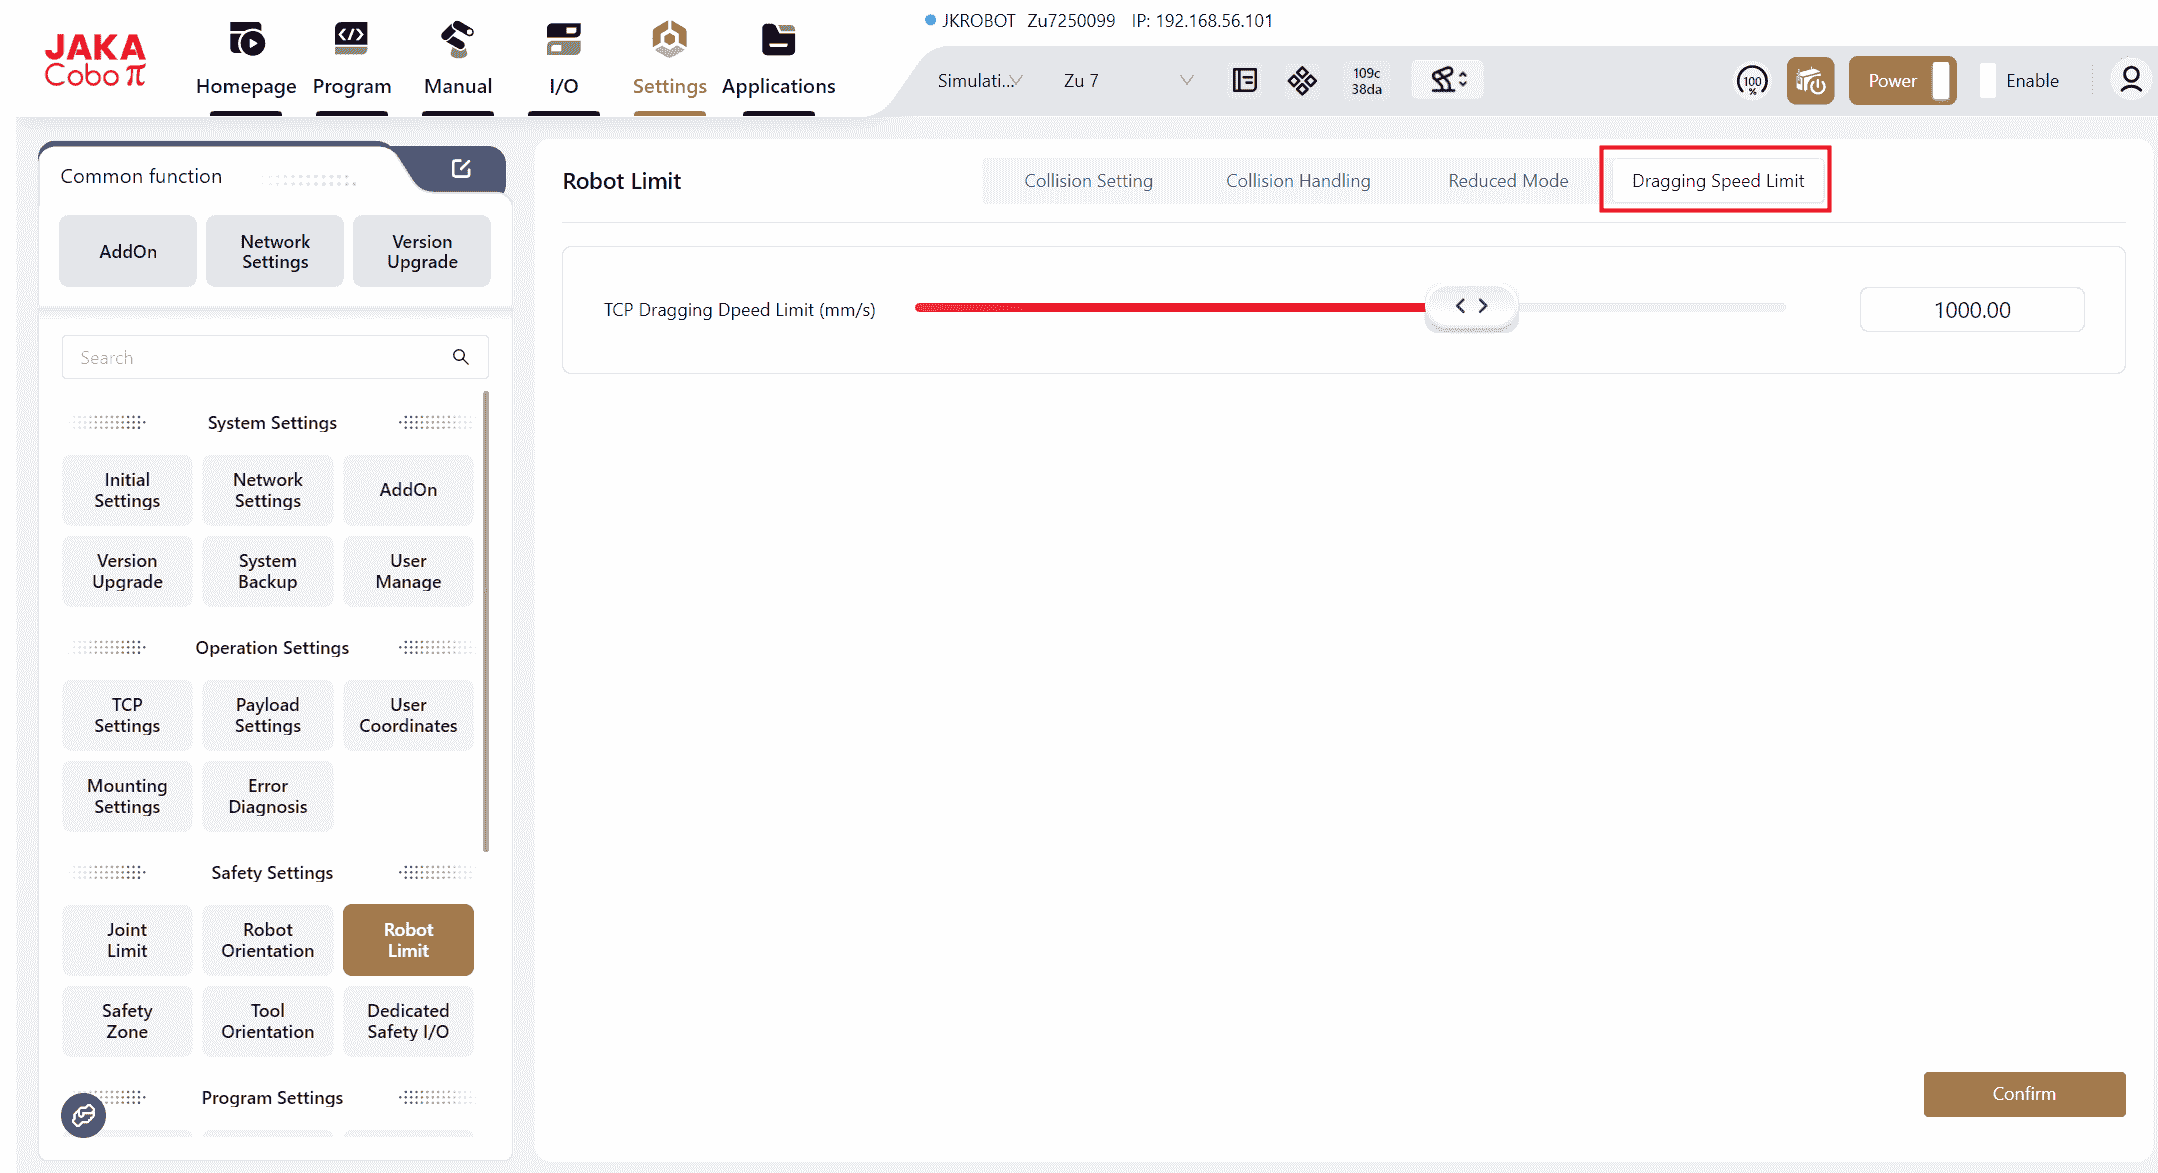This screenshot has width=2158, height=1173.
Task: Toggle the robot Power switch
Action: click(1902, 81)
